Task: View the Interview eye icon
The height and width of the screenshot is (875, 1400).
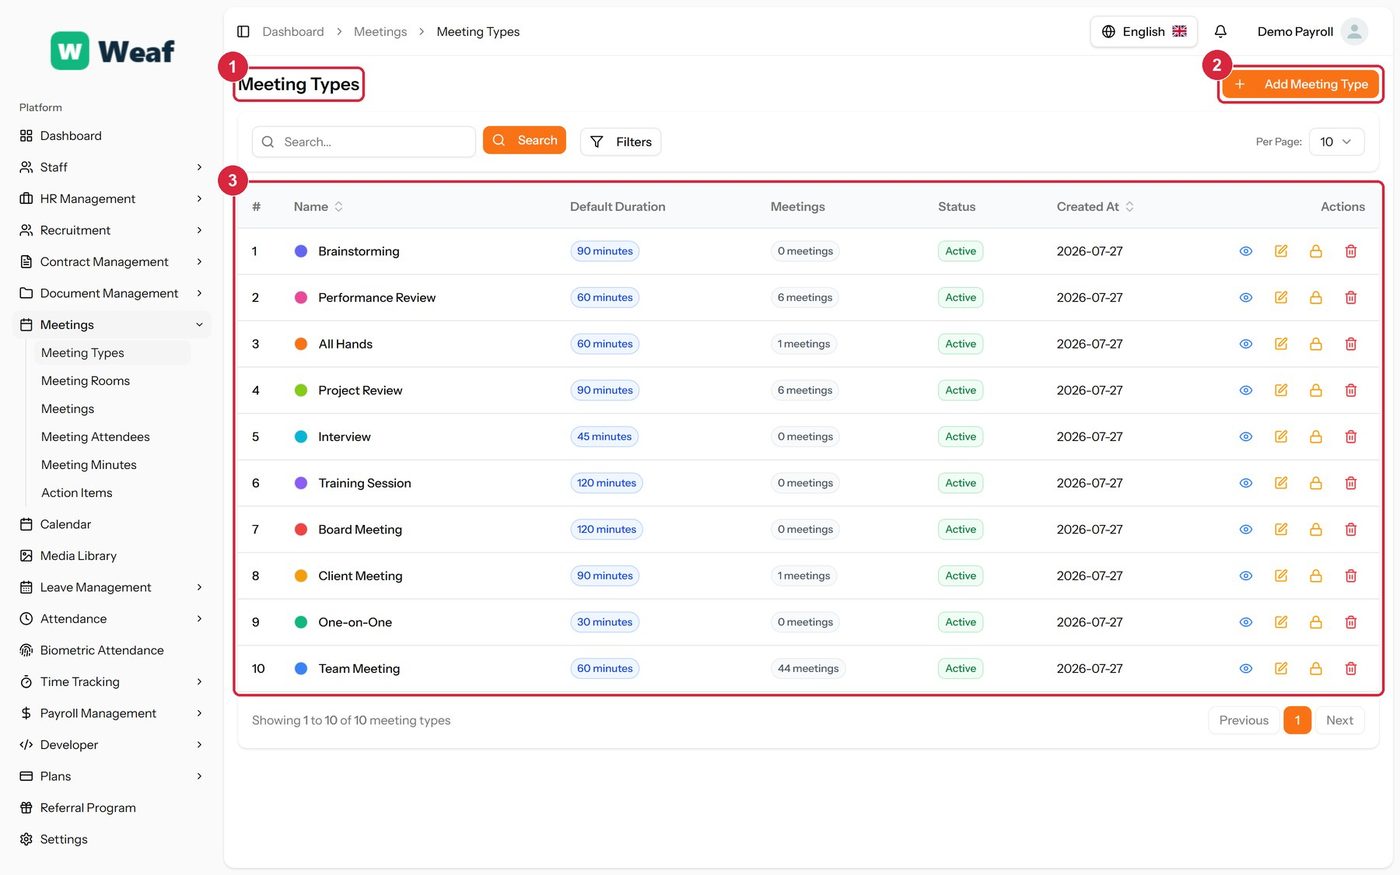Action: click(x=1246, y=437)
